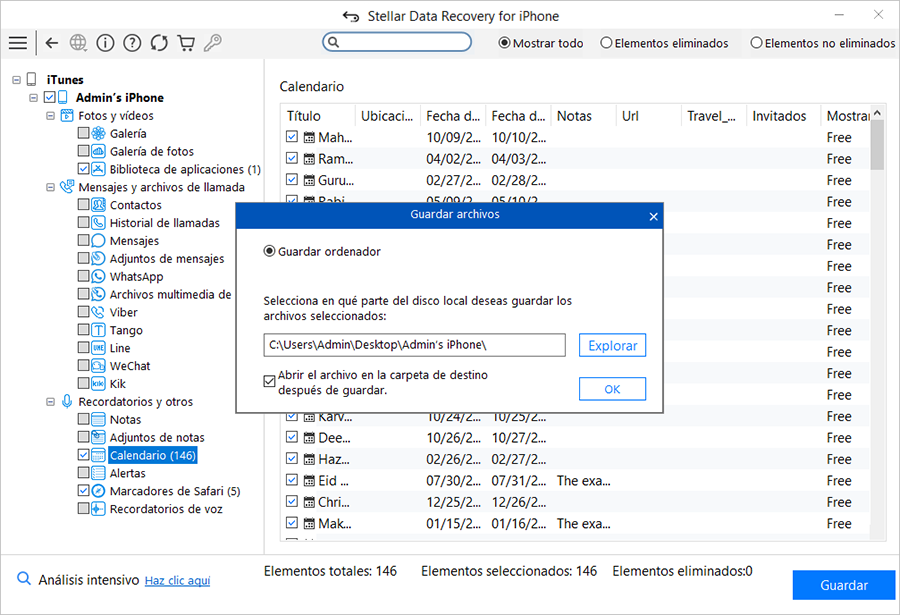
Task: Click the Contactos tree icon
Action: (99, 205)
